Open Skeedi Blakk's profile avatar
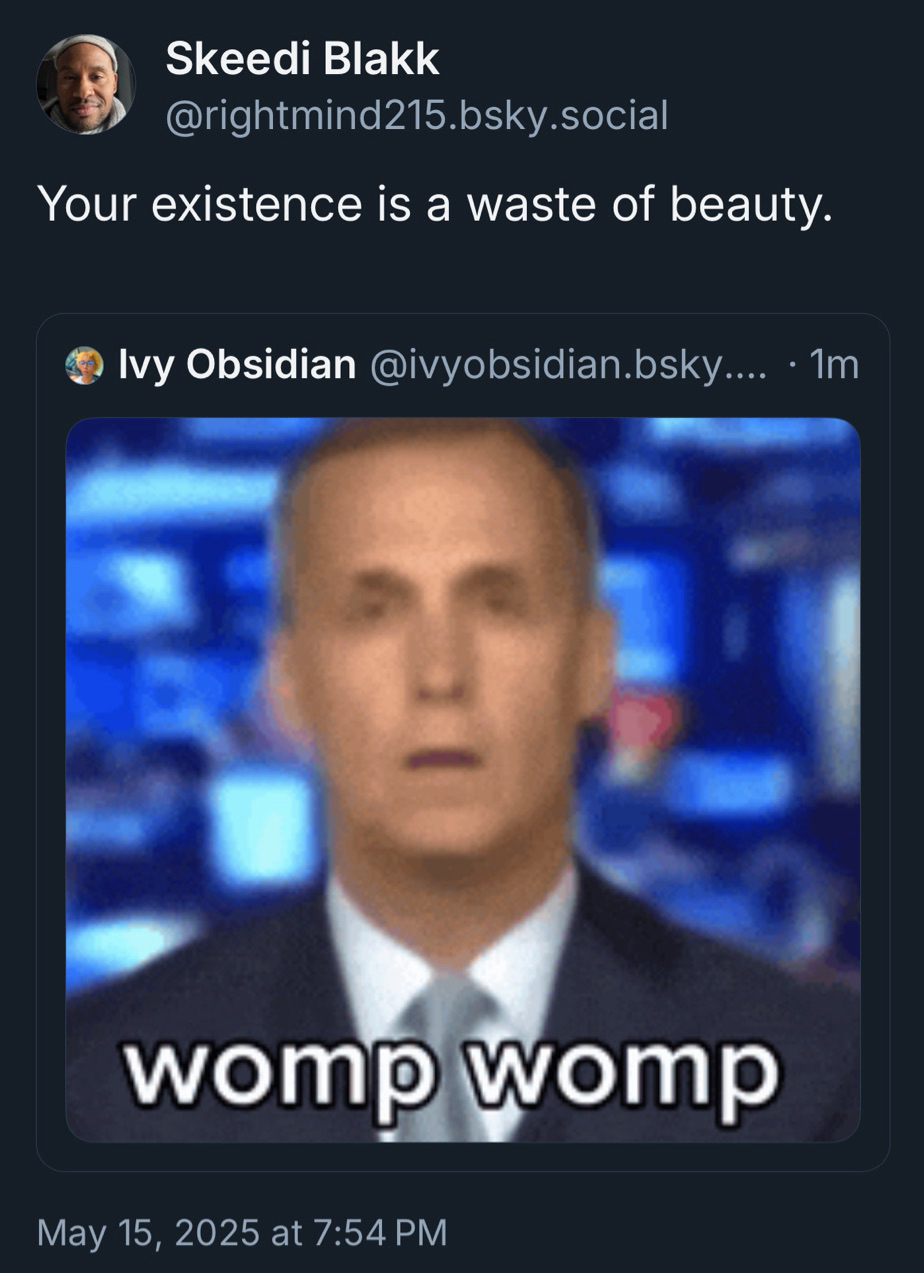The image size is (924, 1273). [x=86, y=85]
